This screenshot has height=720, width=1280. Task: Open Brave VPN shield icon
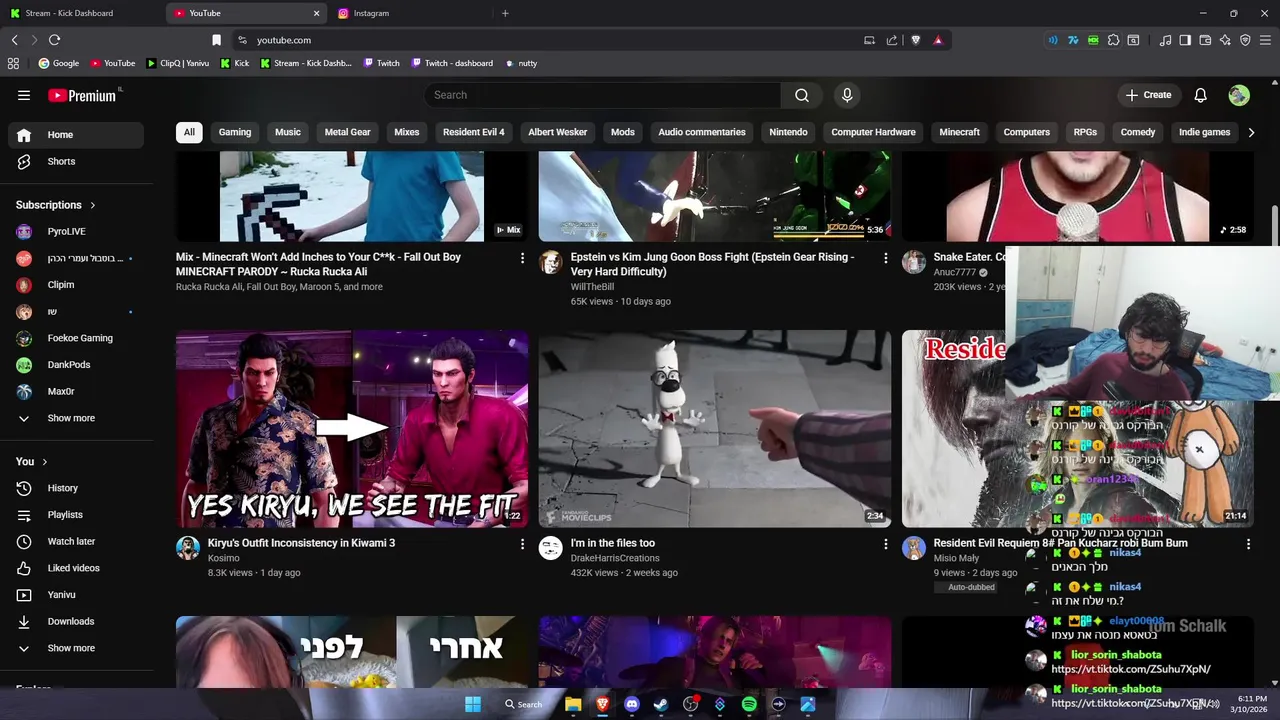click(x=1245, y=40)
